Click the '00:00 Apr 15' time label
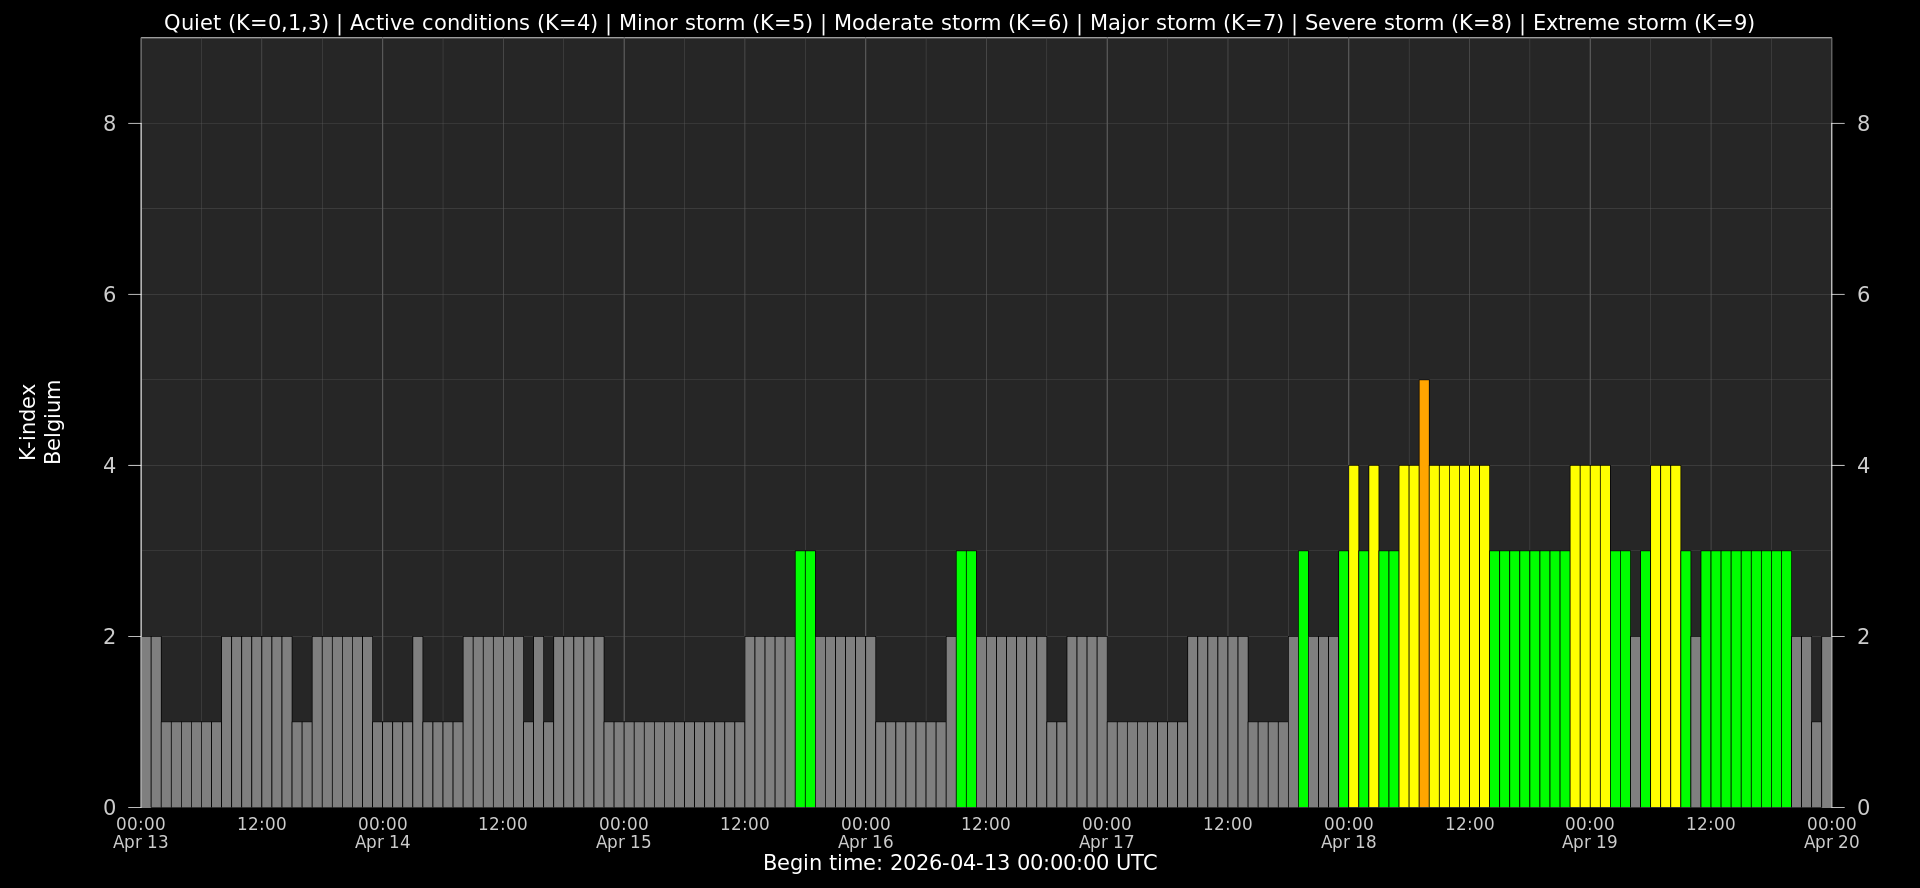1920x888 pixels. click(624, 833)
